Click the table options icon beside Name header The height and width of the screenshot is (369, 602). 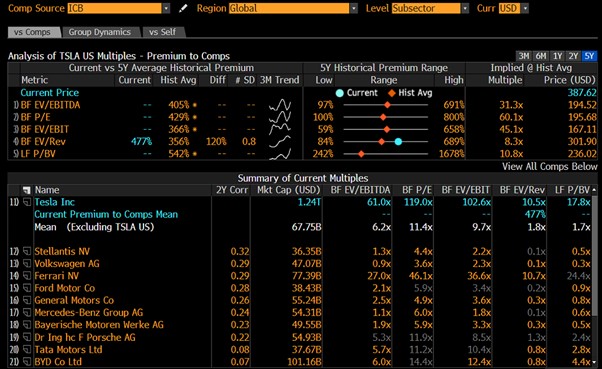click(x=26, y=190)
